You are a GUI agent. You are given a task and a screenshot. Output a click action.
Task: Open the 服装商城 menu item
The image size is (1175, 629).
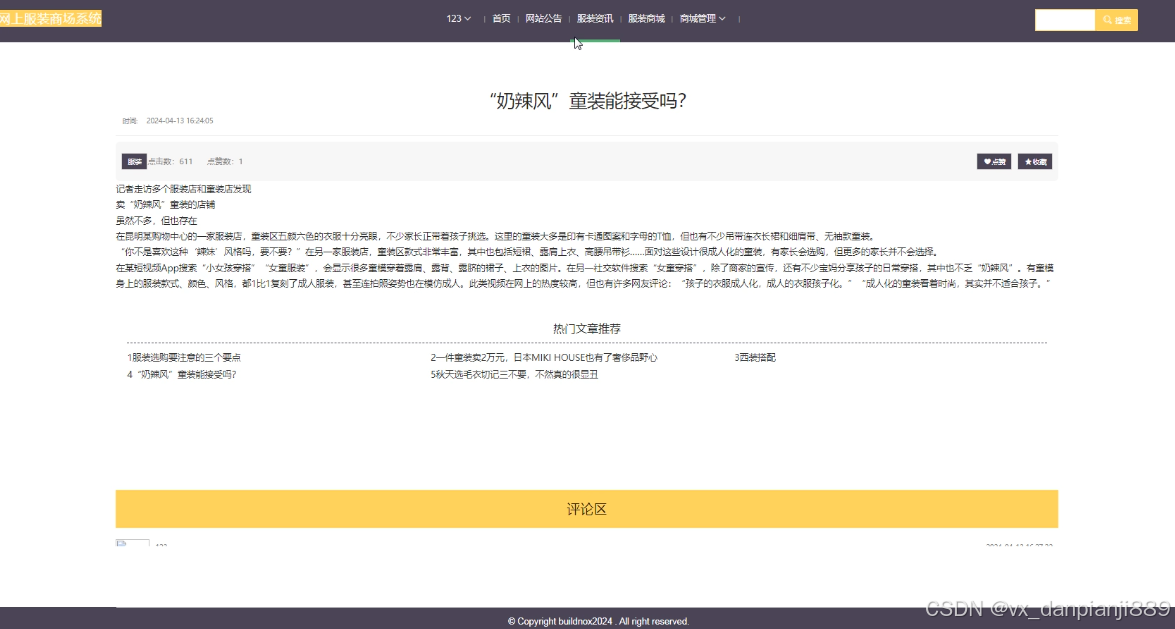(x=646, y=19)
